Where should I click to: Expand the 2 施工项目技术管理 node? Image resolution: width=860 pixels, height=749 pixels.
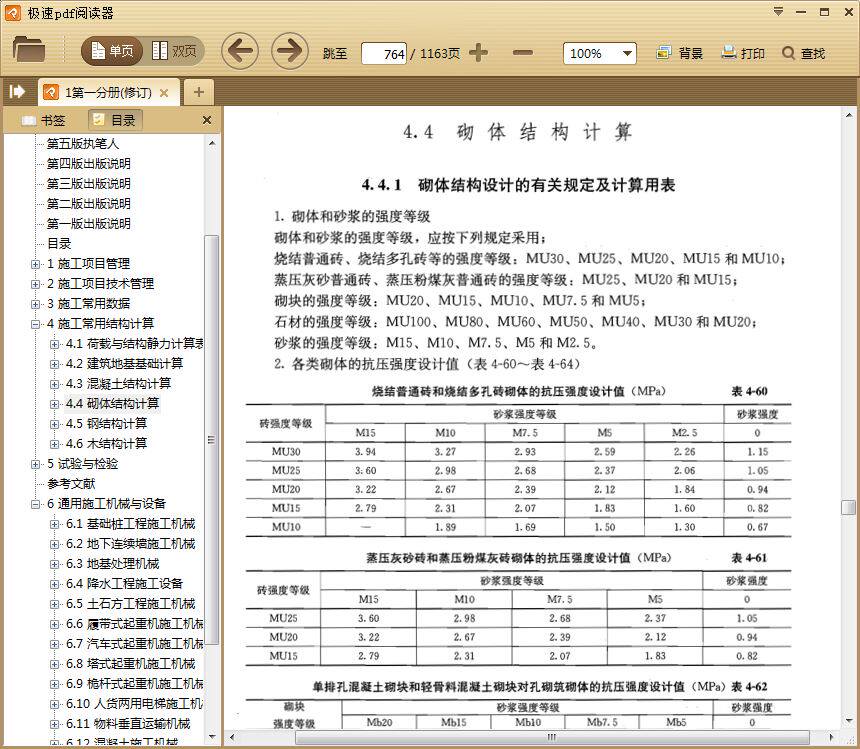[36, 284]
